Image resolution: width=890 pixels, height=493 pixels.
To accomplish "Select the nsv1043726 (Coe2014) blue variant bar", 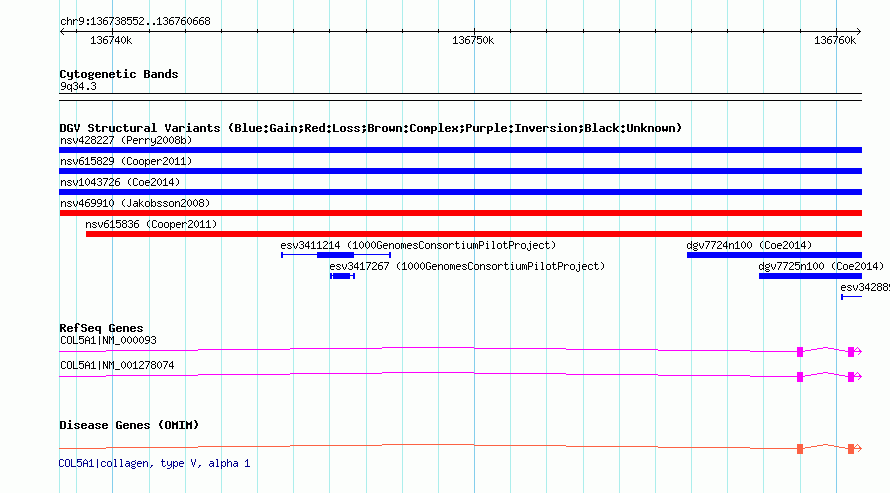I will [460, 192].
